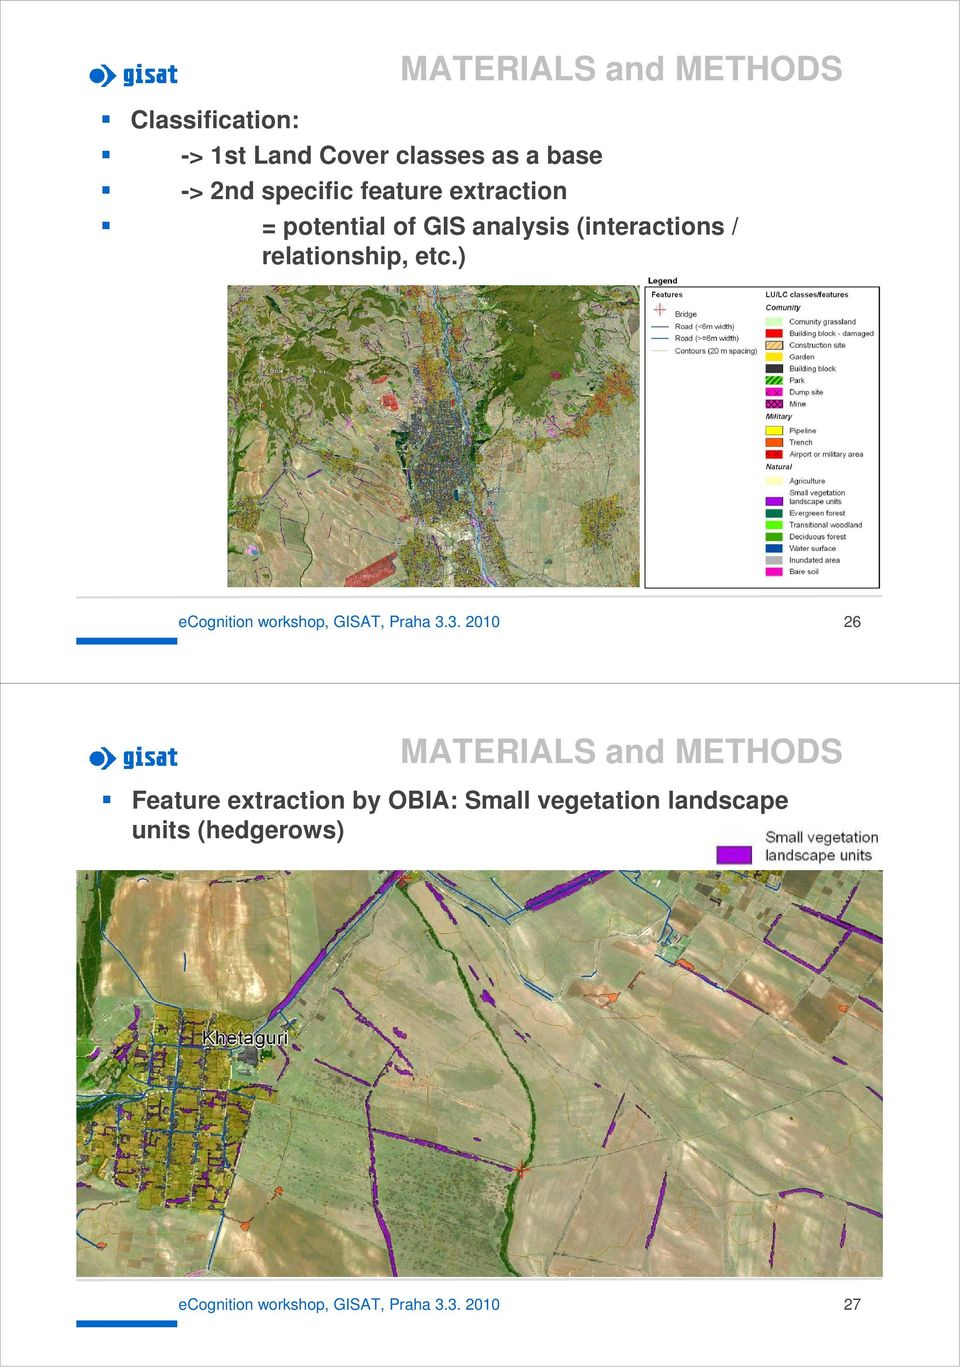Click page number 27
The image size is (960, 1367).
pos(852,1305)
